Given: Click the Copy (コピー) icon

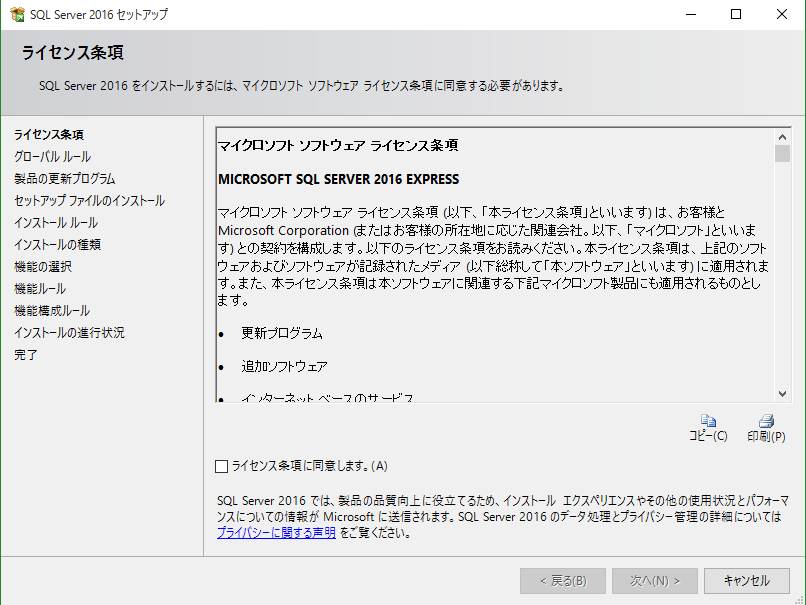Looking at the screenshot, I should click(708, 421).
